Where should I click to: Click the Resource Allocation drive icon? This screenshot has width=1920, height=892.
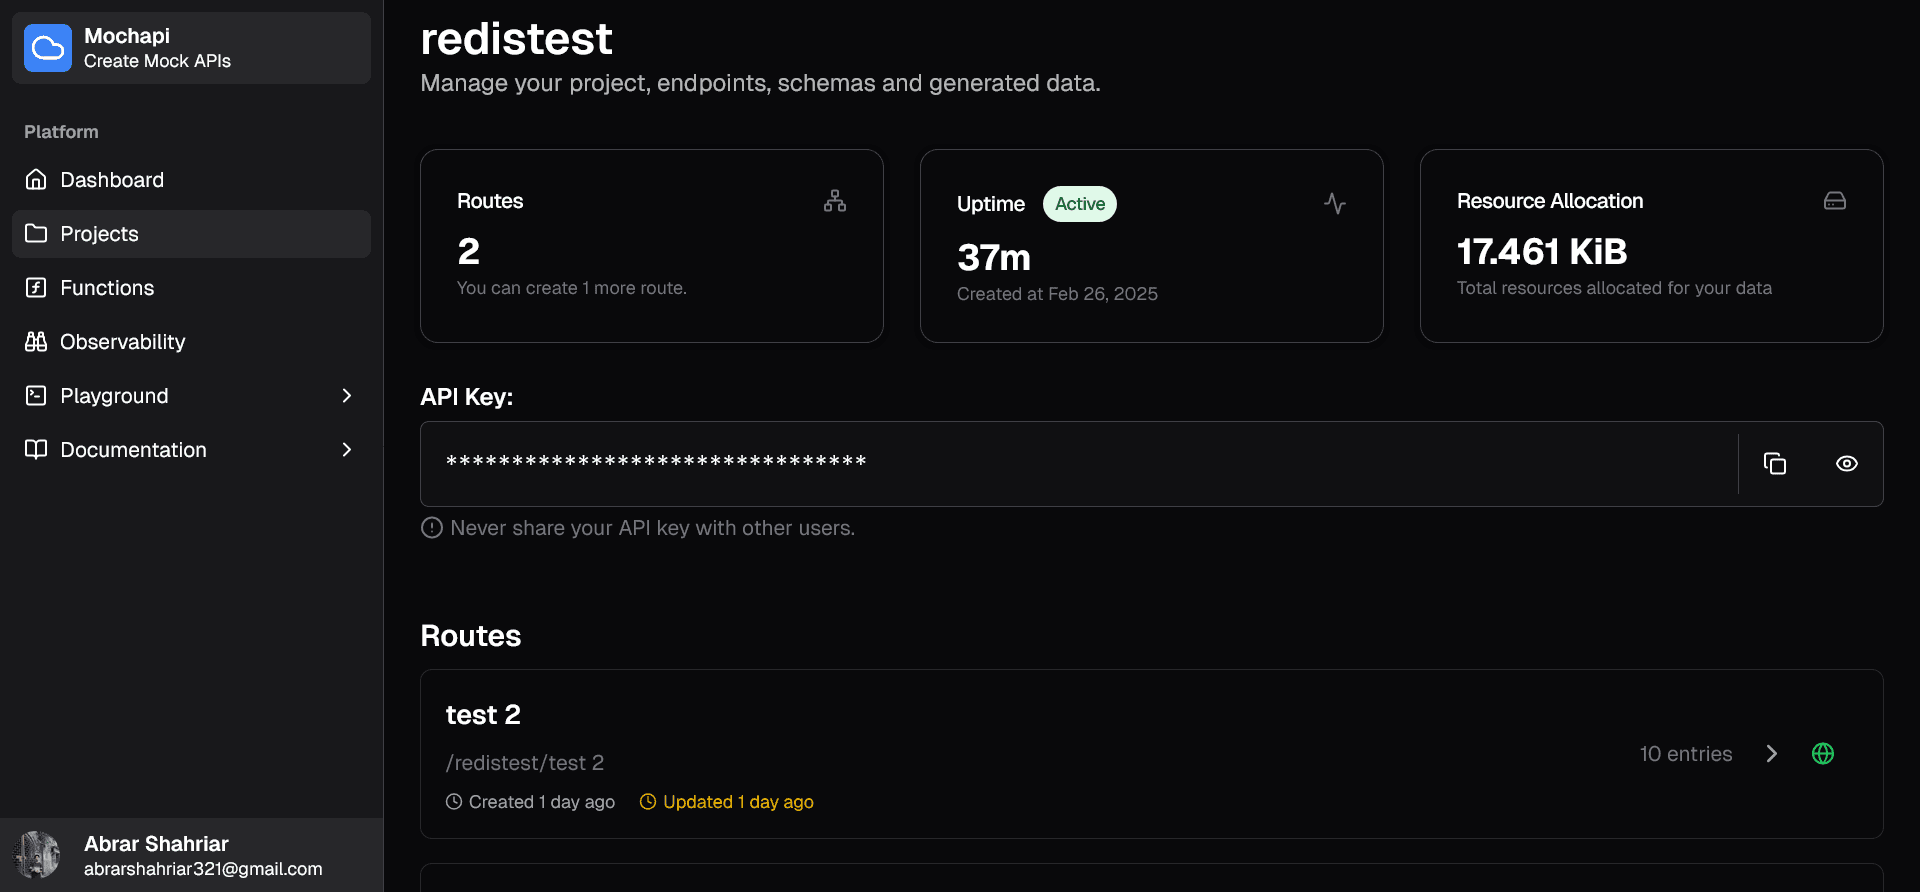click(x=1835, y=201)
